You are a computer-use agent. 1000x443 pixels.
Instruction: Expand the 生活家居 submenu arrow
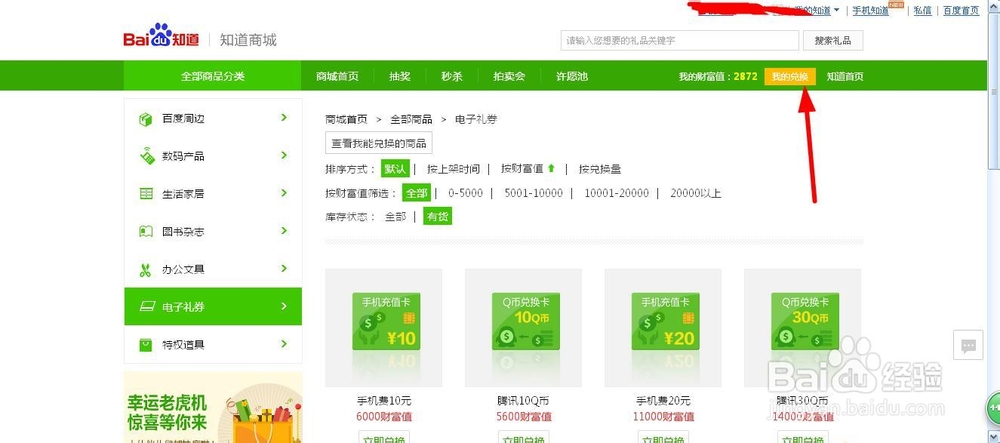(x=284, y=193)
